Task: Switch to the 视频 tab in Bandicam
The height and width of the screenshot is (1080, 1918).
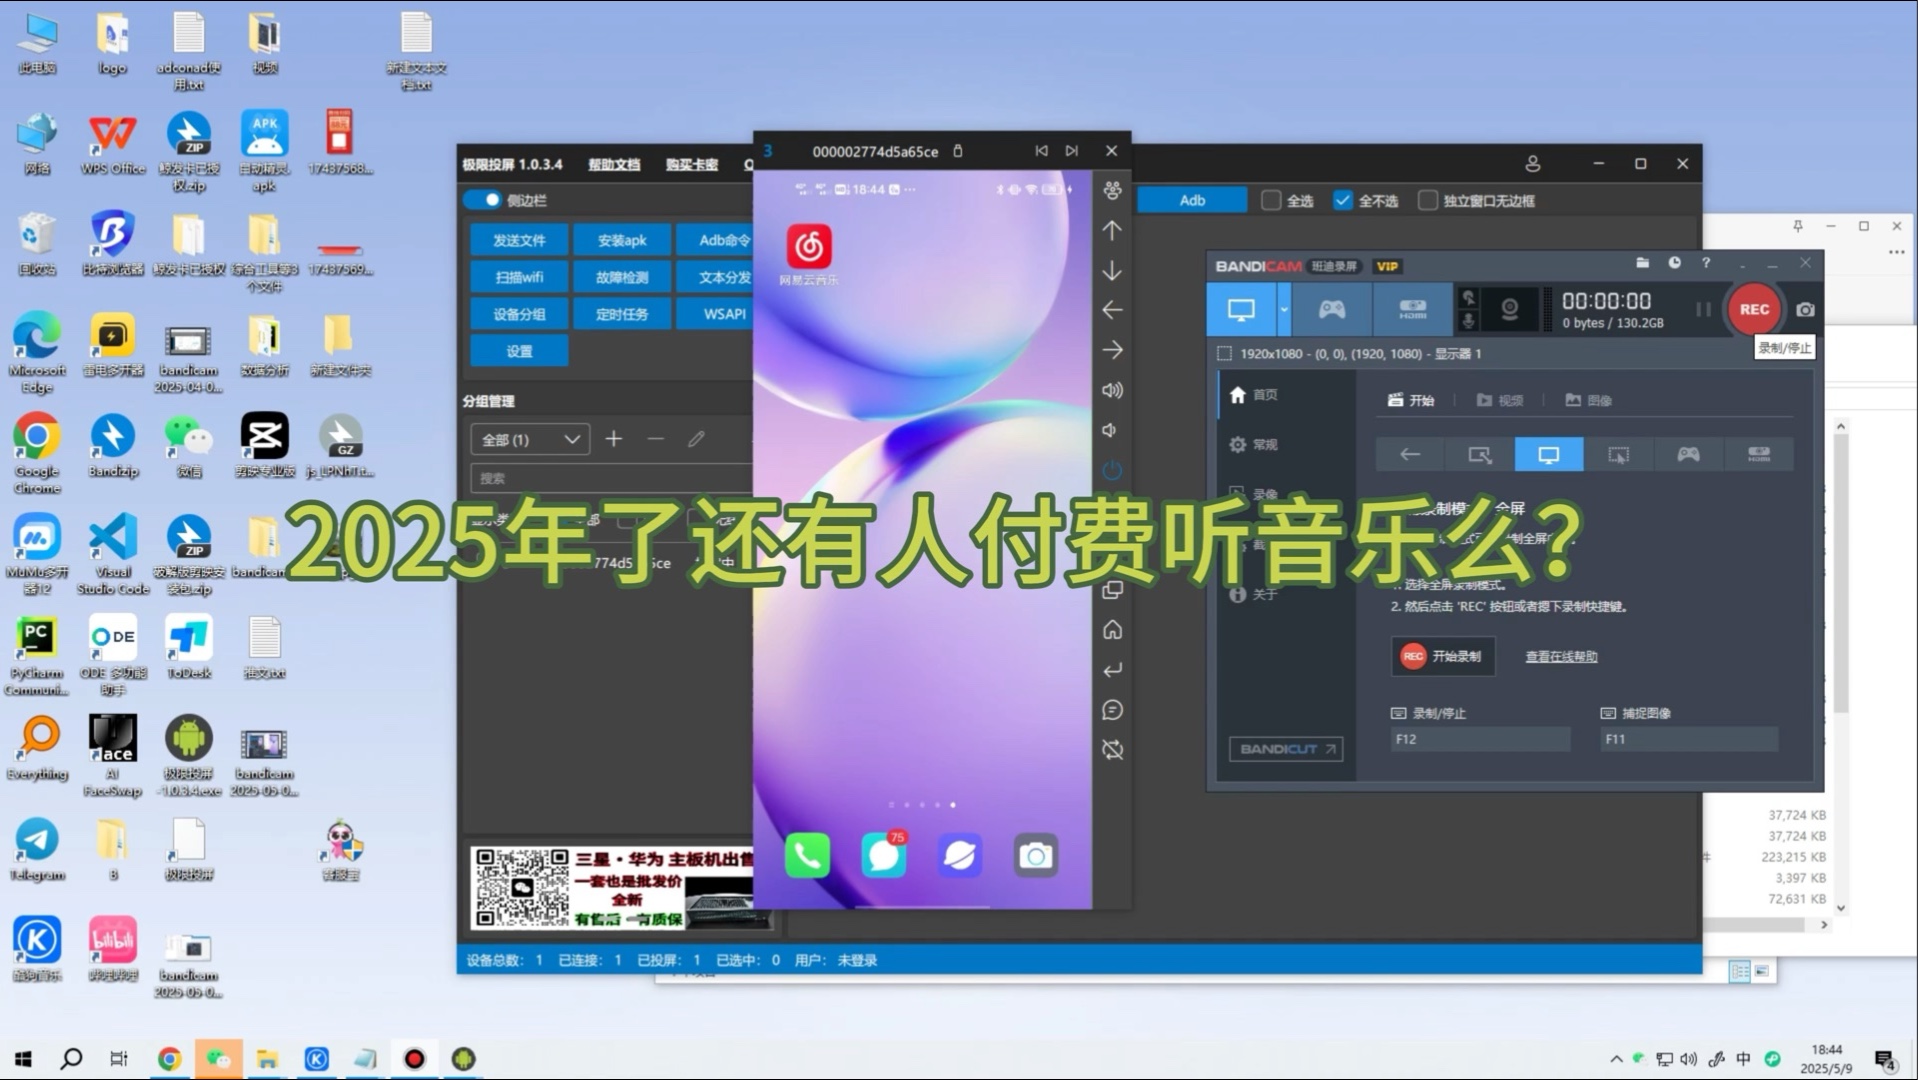Action: pos(1500,400)
